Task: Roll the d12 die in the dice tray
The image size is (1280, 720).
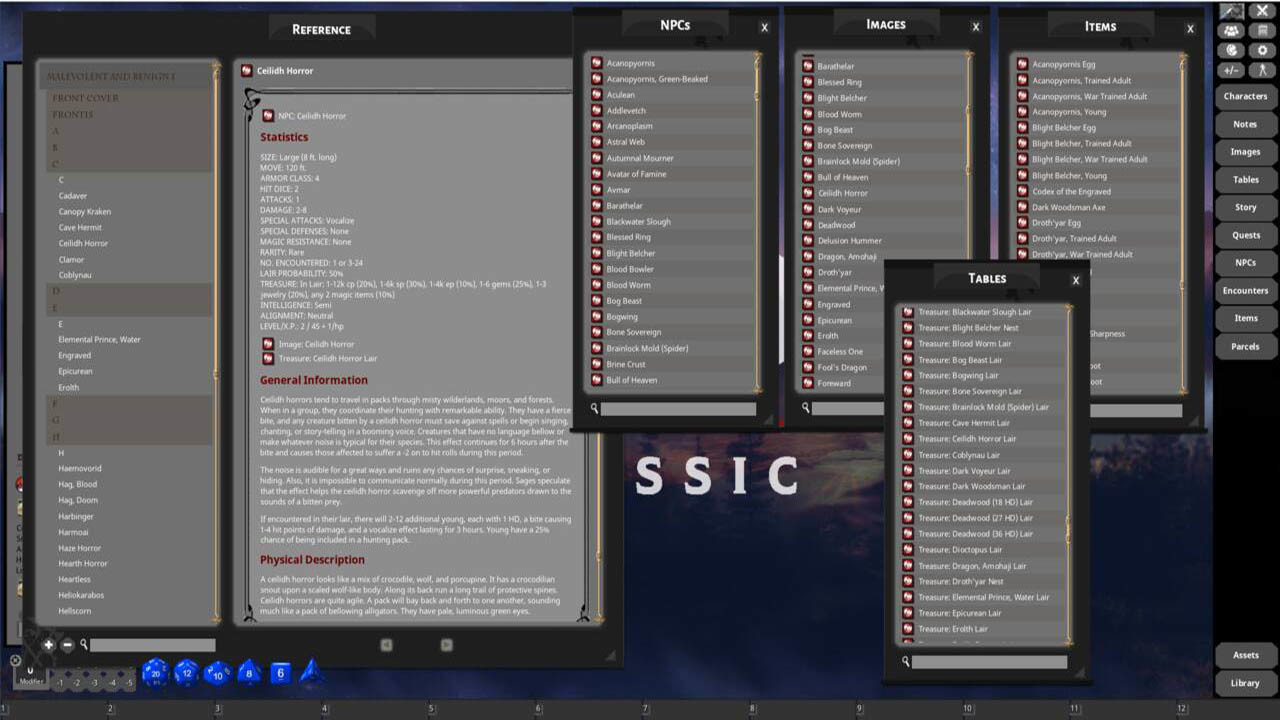Action: 187,674
